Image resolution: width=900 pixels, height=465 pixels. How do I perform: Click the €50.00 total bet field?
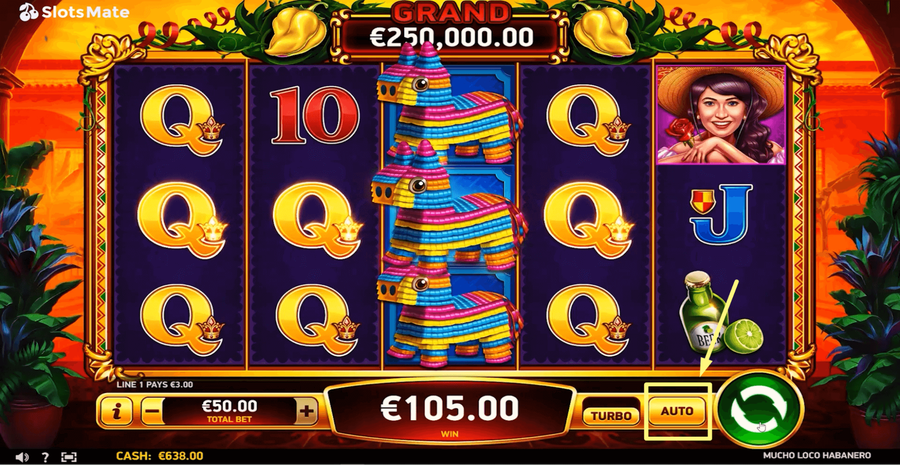tap(229, 411)
